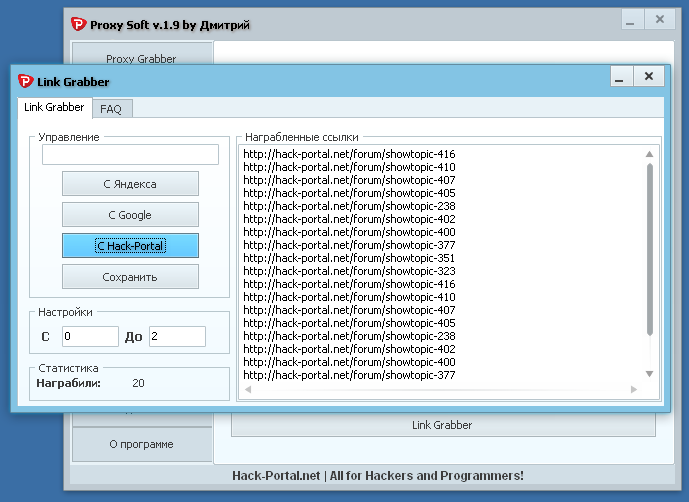This screenshot has height=502, width=689.
Task: Minimize the Link Grabber dialog
Action: point(622,76)
